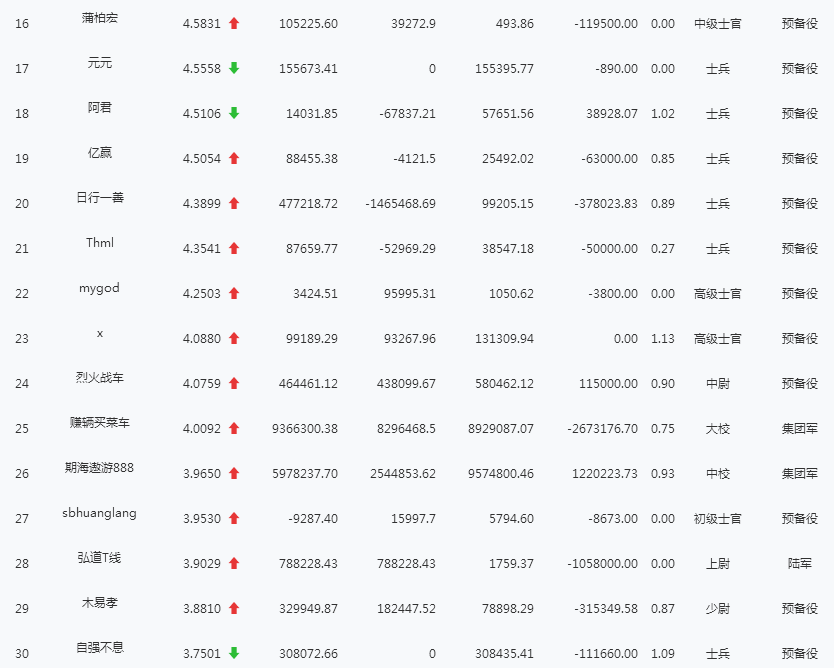Click 集团军 in row 25
Image resolution: width=834 pixels, height=668 pixels.
click(799, 429)
